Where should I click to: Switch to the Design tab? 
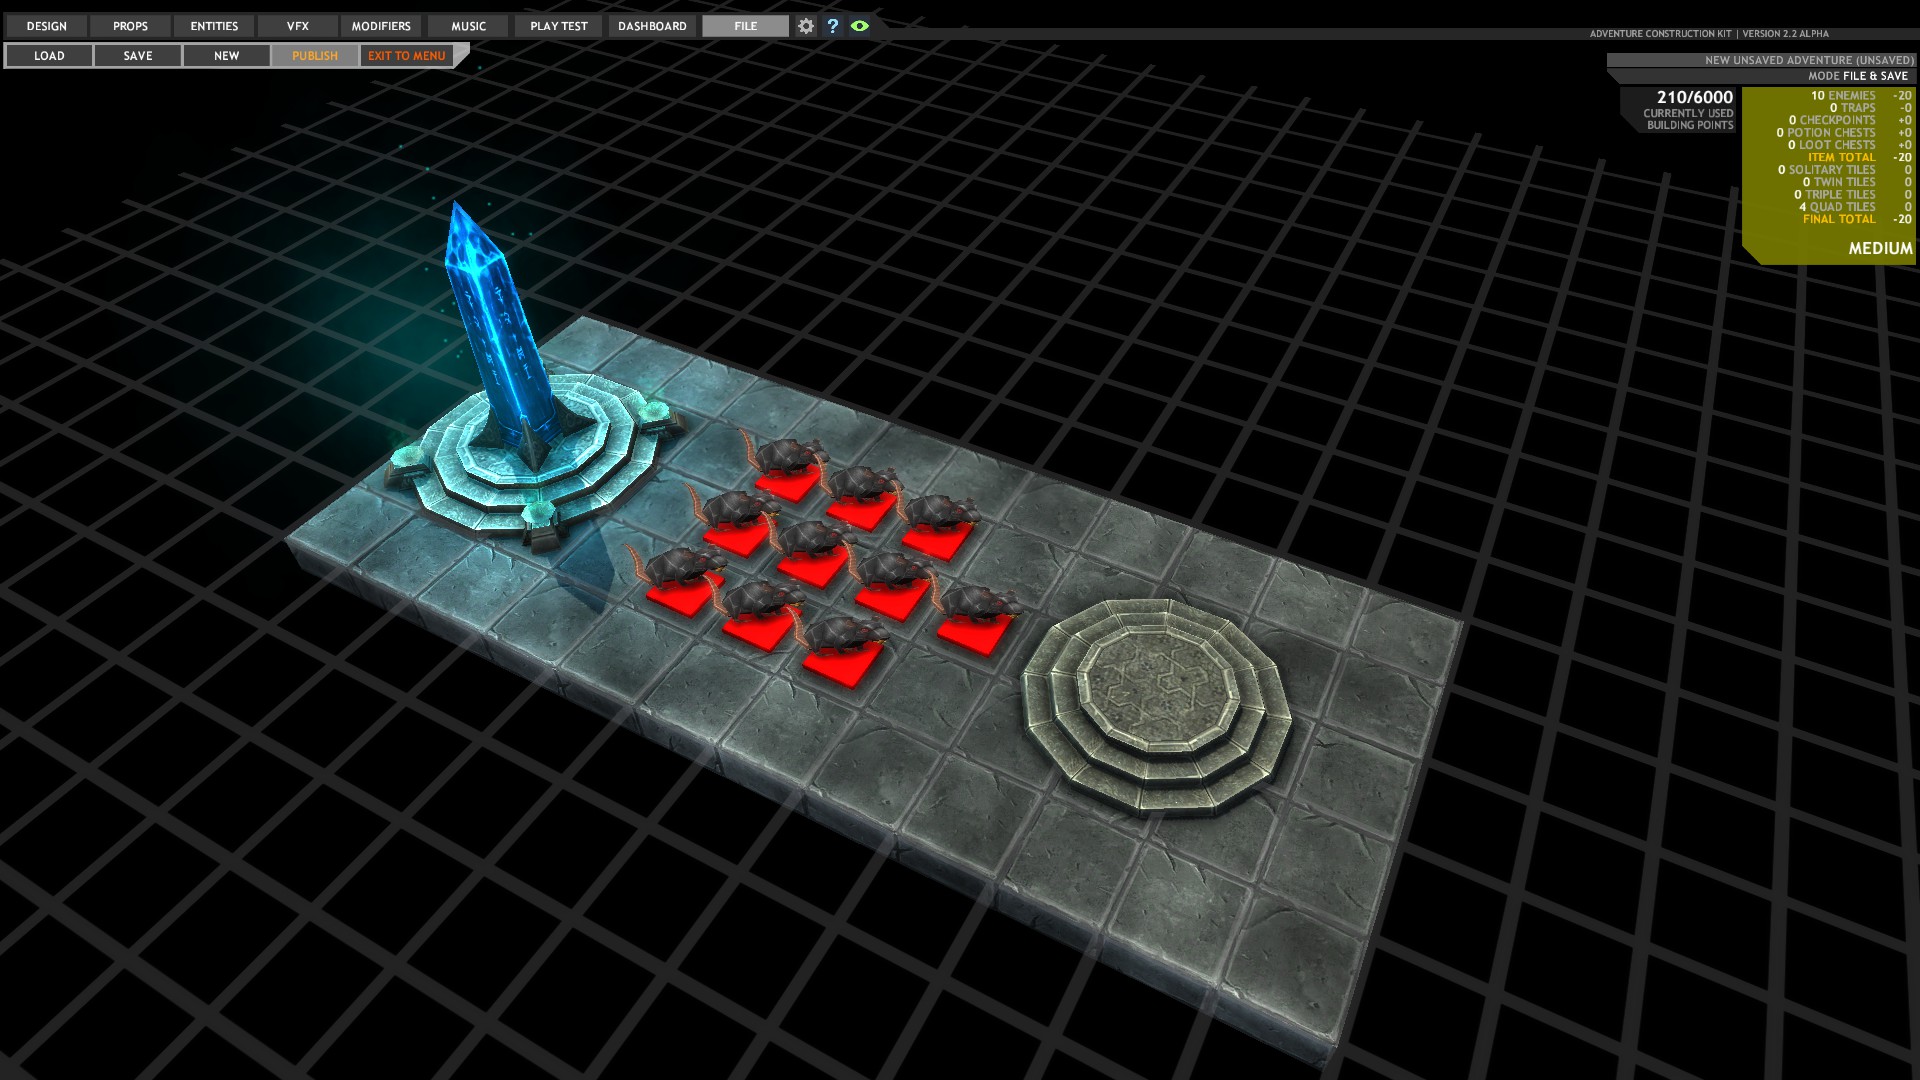pos(46,26)
